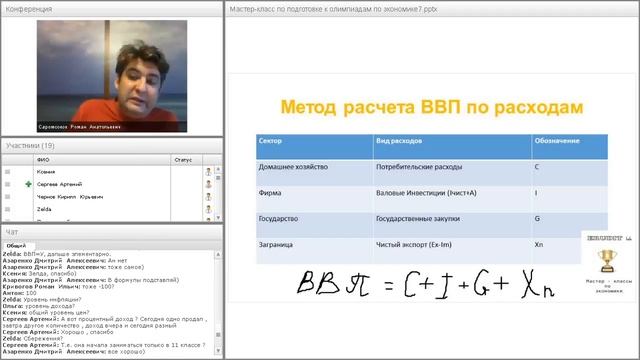Switch to the Общий chat tab
Screen dimensions: 640x360
[x=16, y=246]
